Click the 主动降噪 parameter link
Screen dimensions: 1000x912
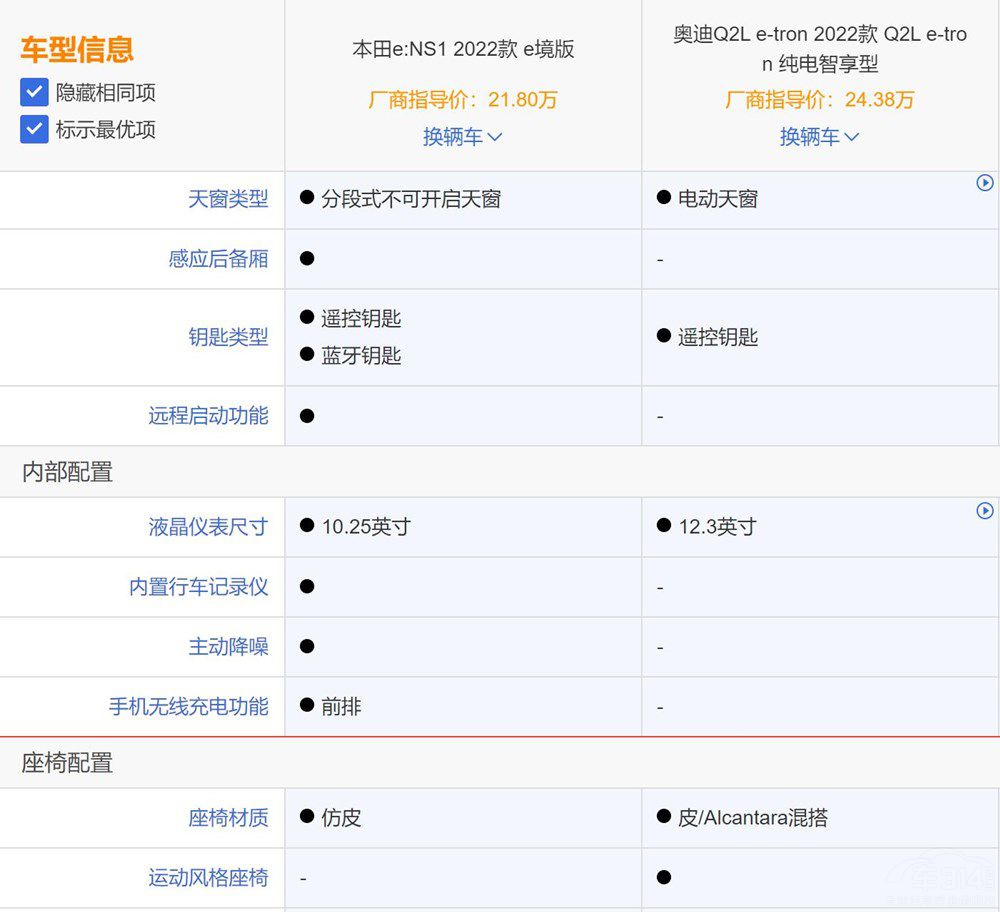[228, 647]
